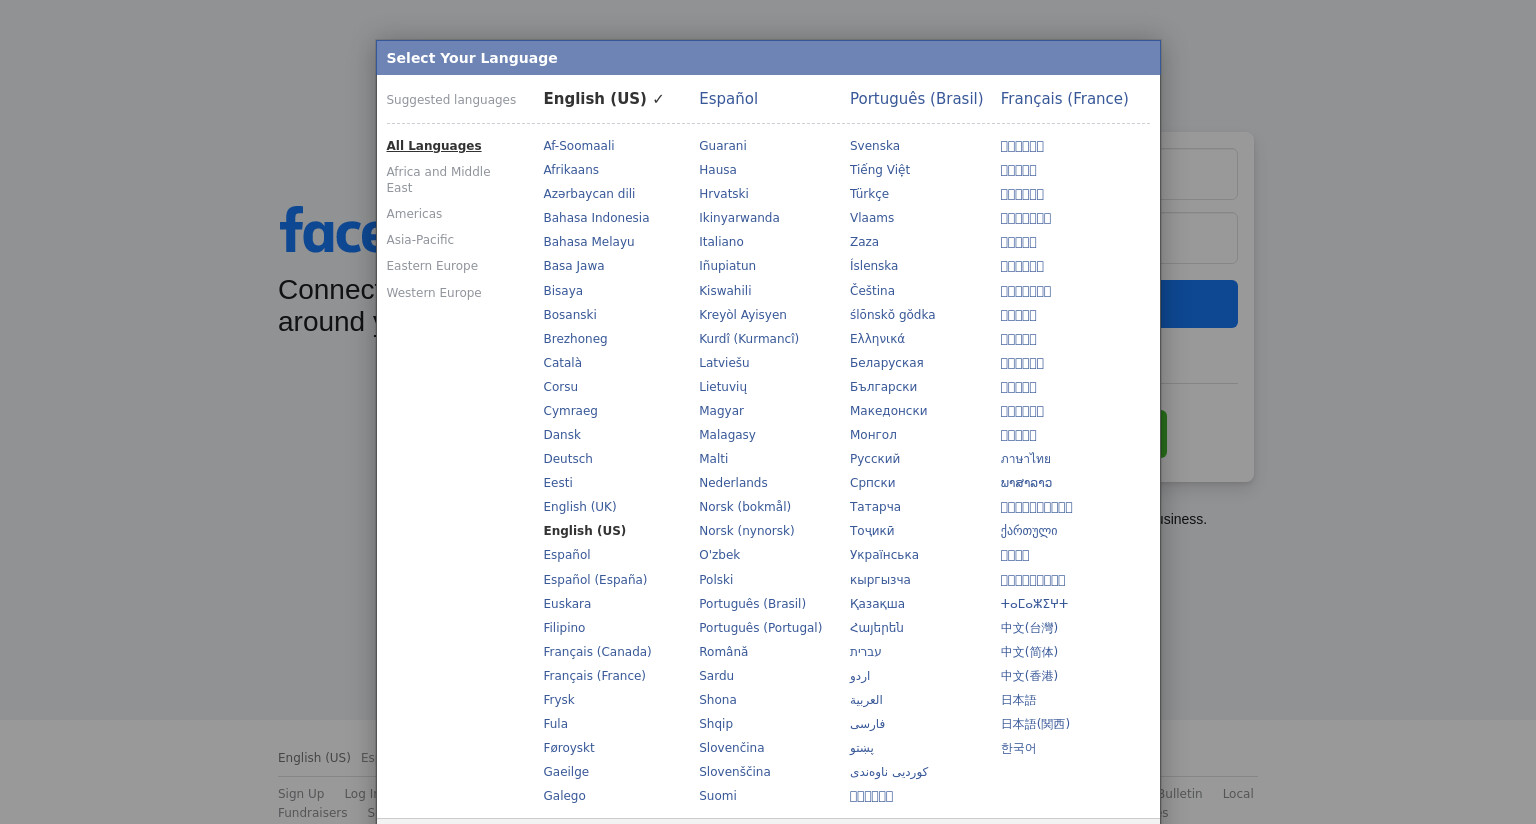Select Français (Canada)

tap(597, 652)
